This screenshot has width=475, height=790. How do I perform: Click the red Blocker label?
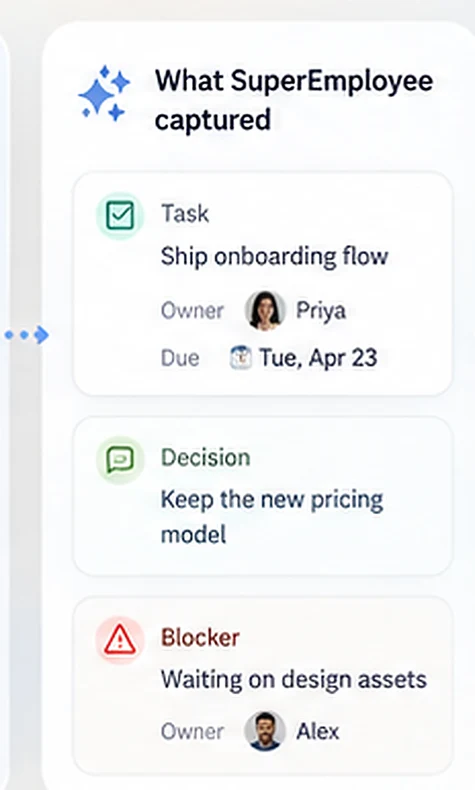[x=200, y=637]
